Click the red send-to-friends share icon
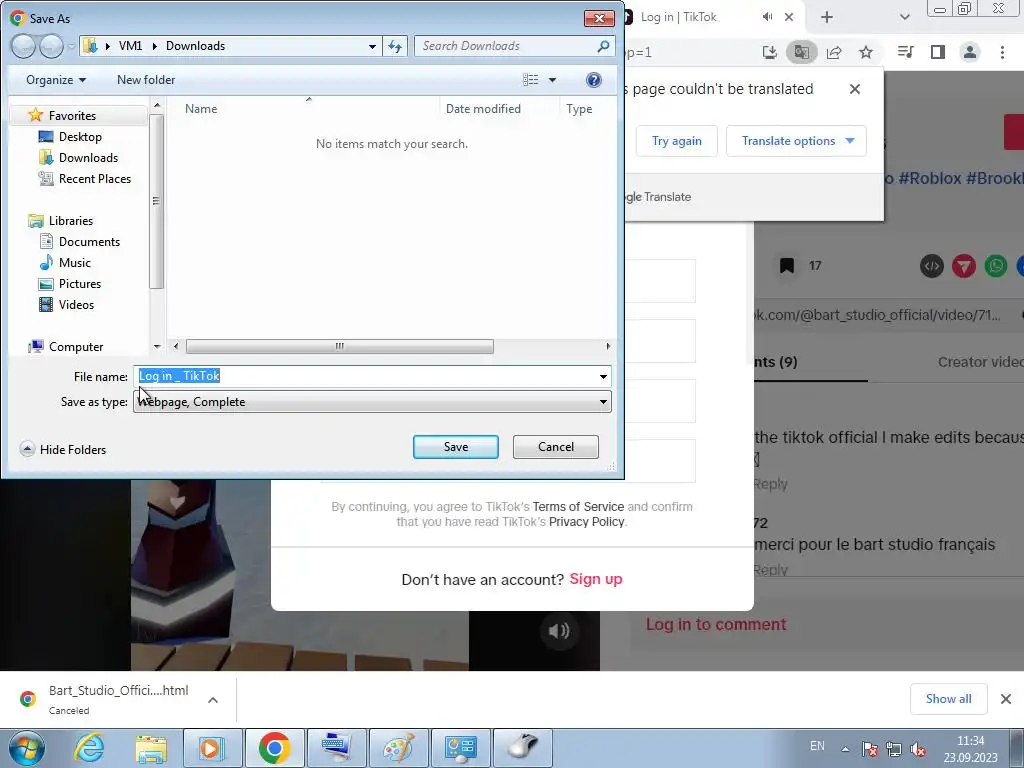The image size is (1024, 768). click(x=964, y=266)
